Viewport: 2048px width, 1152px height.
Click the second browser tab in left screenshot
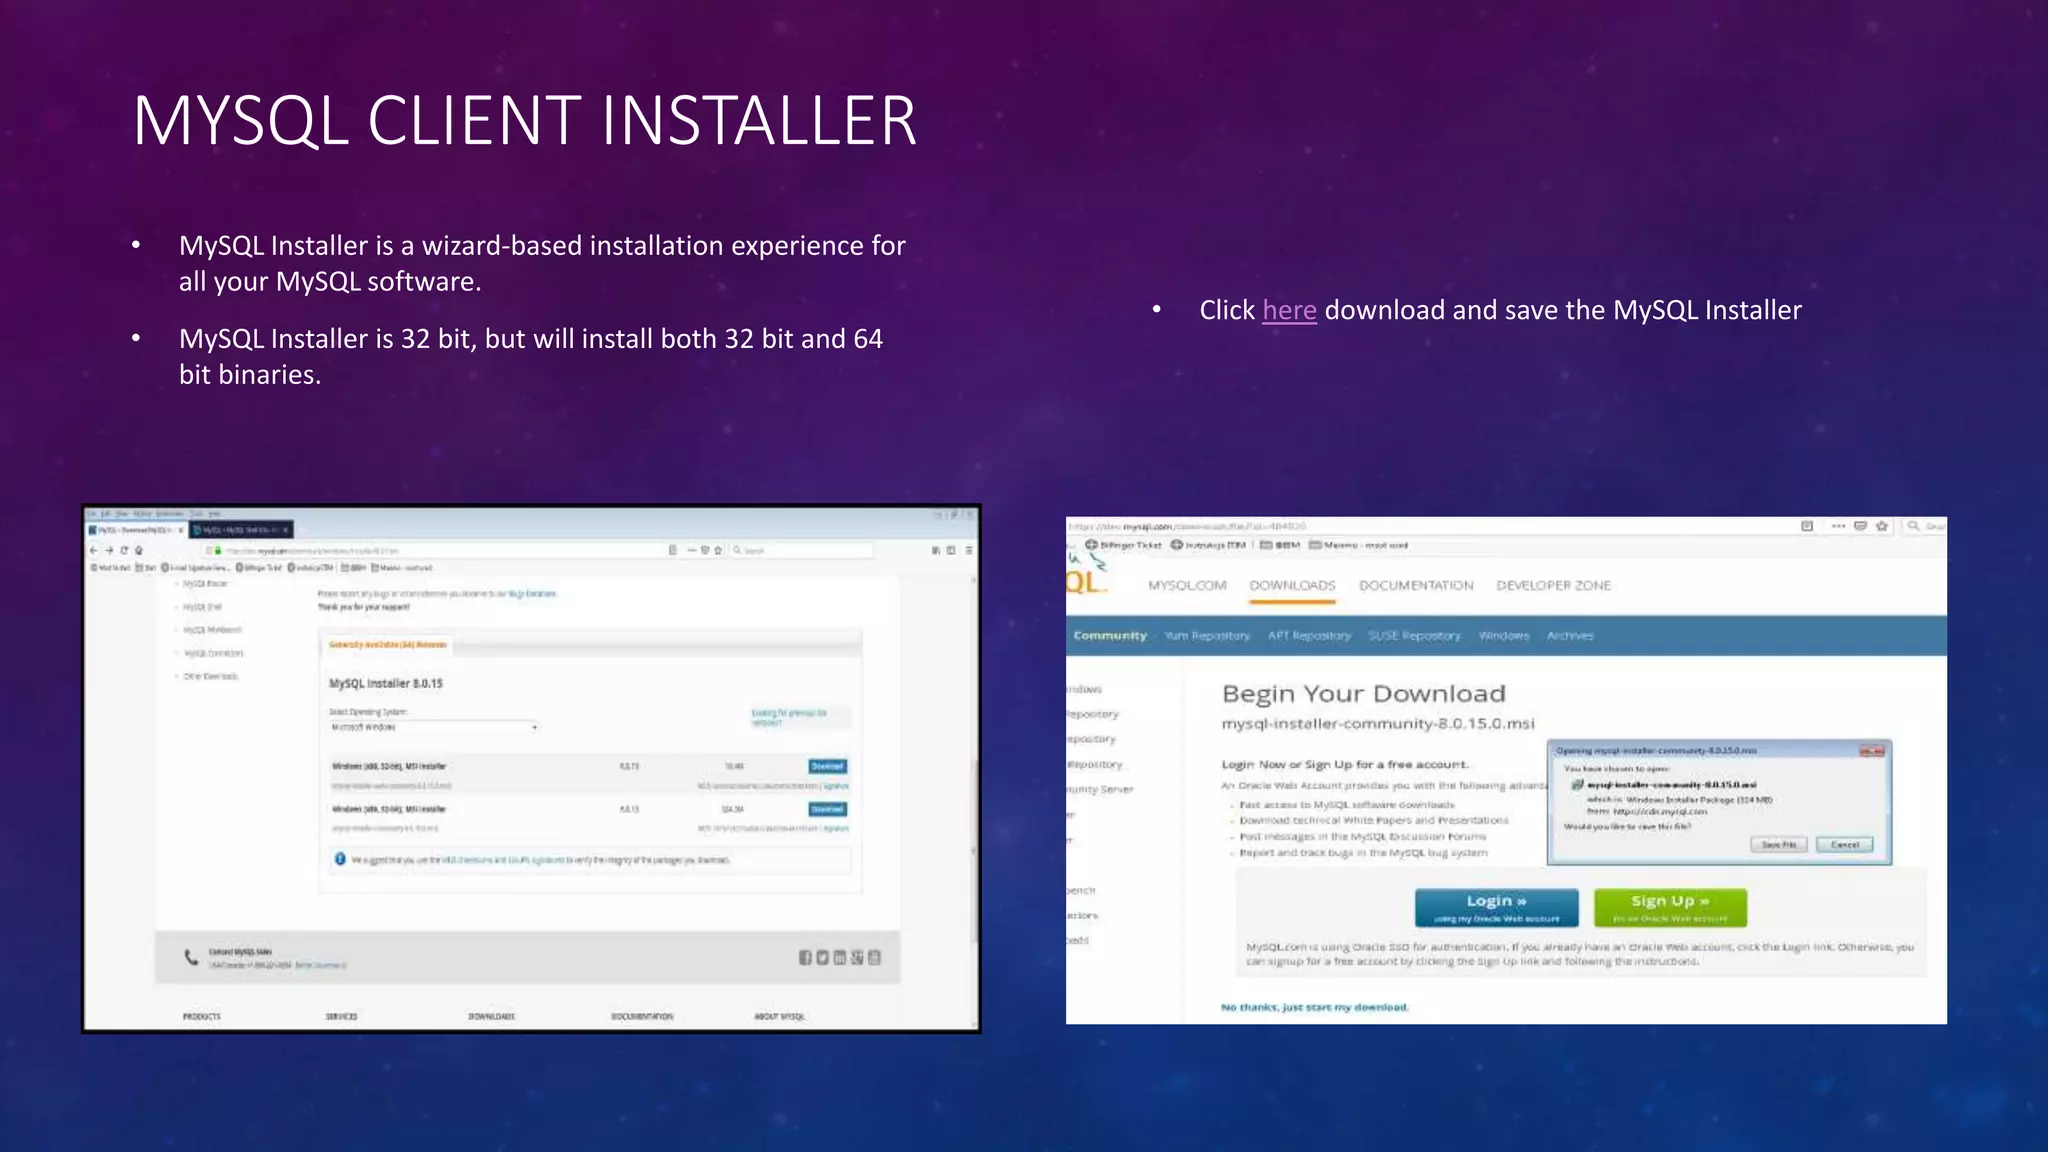[241, 529]
